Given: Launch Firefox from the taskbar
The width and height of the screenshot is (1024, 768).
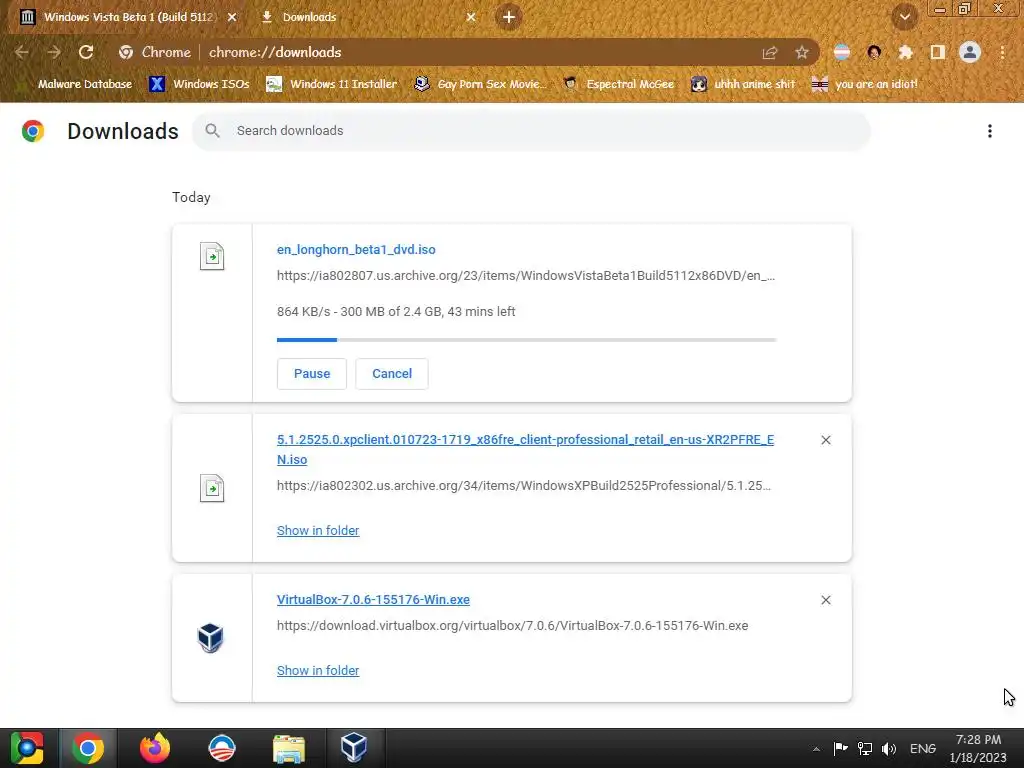Looking at the screenshot, I should pos(155,748).
